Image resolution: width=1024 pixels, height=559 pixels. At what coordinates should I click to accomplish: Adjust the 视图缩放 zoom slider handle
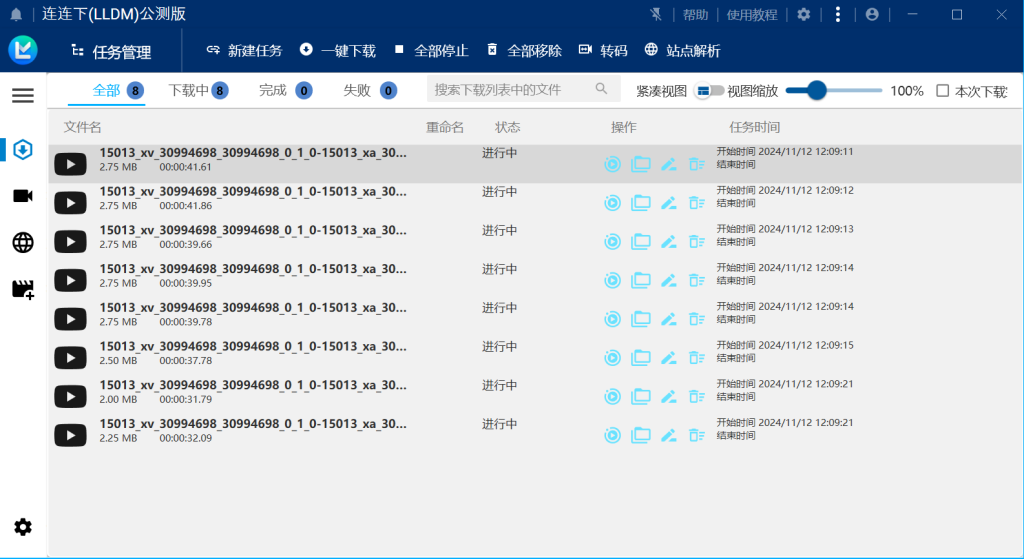pos(816,90)
